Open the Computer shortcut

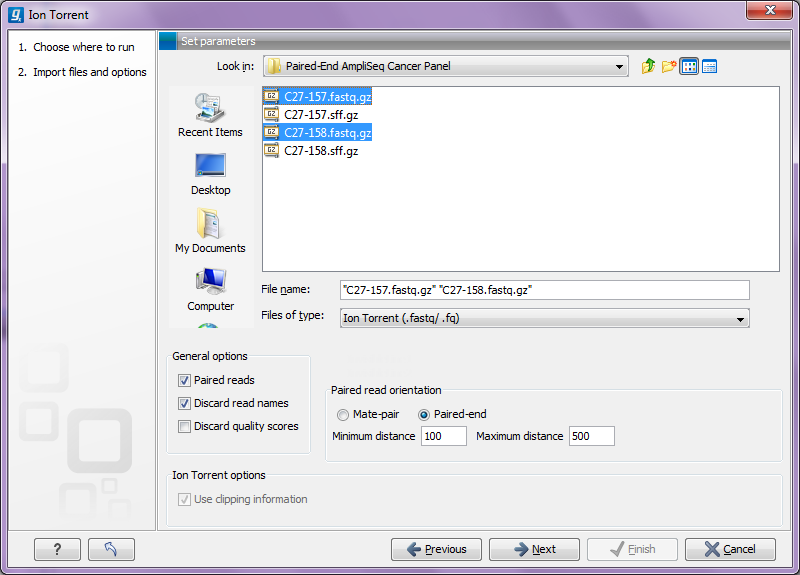click(210, 289)
